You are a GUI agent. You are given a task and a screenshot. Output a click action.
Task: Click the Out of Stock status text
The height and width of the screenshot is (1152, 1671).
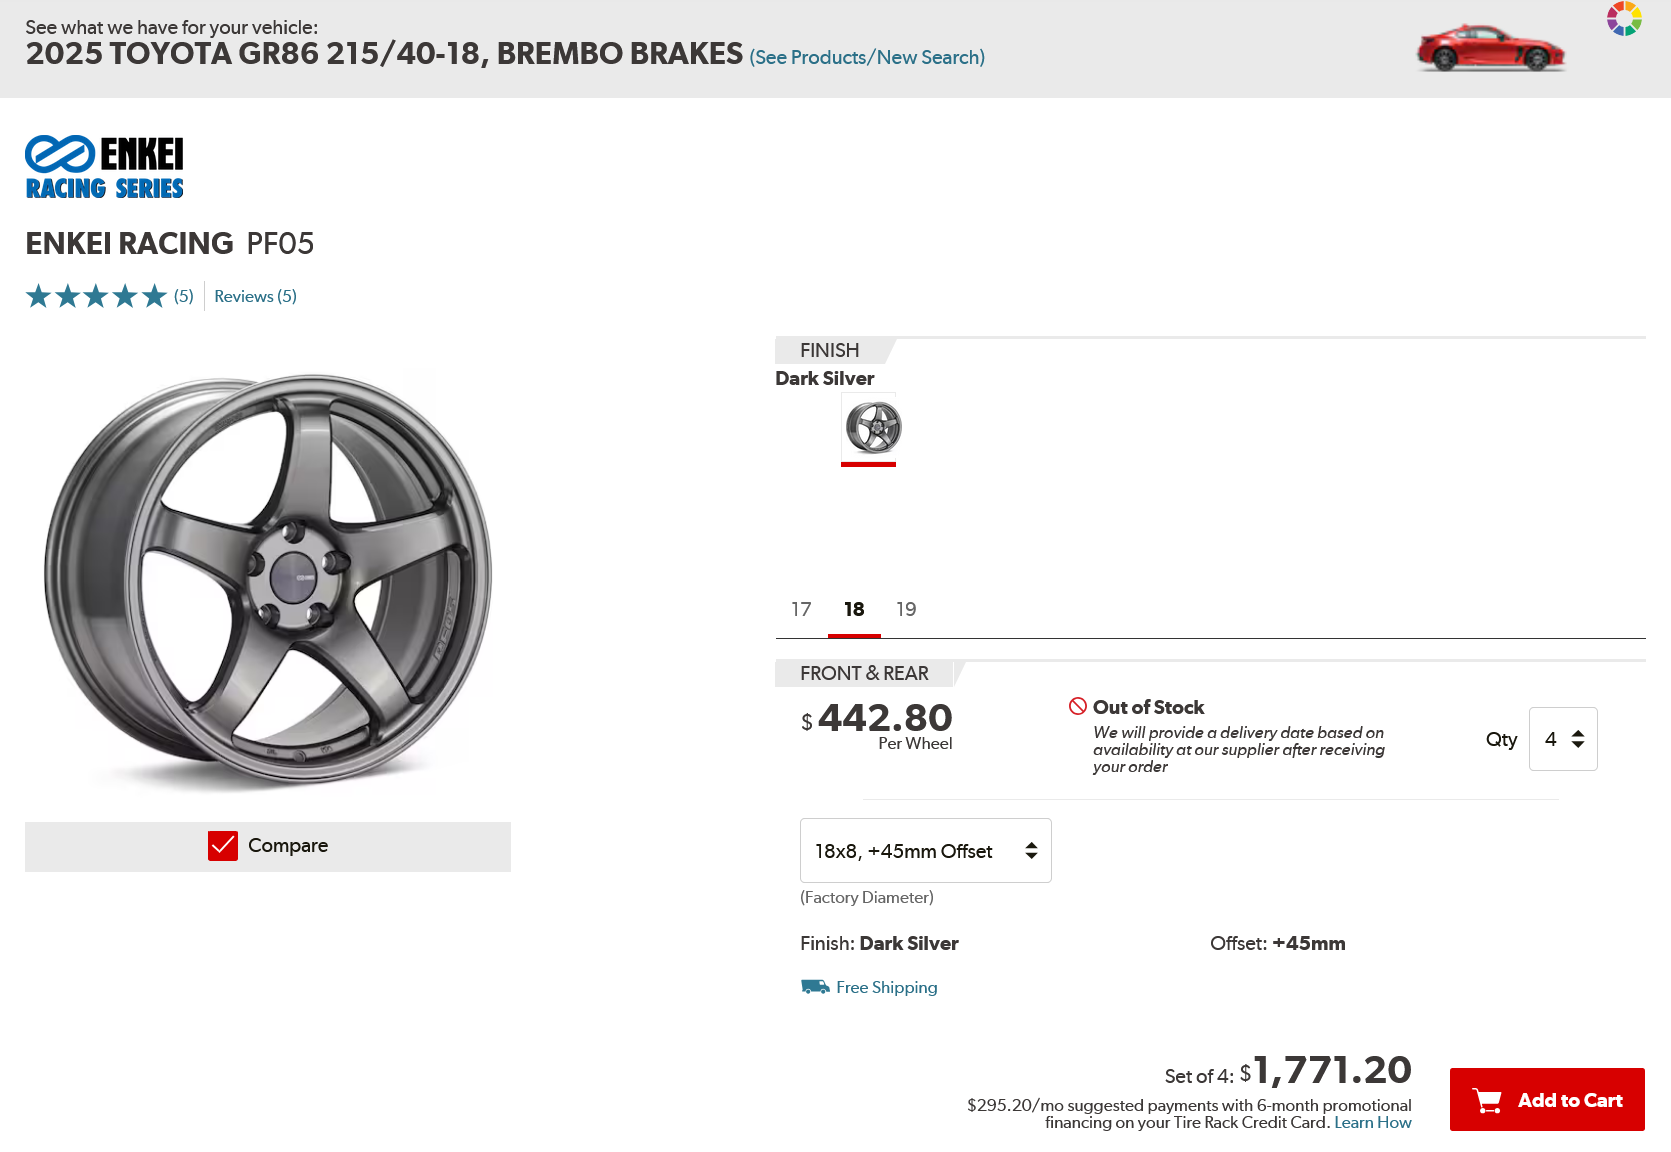pyautogui.click(x=1148, y=707)
